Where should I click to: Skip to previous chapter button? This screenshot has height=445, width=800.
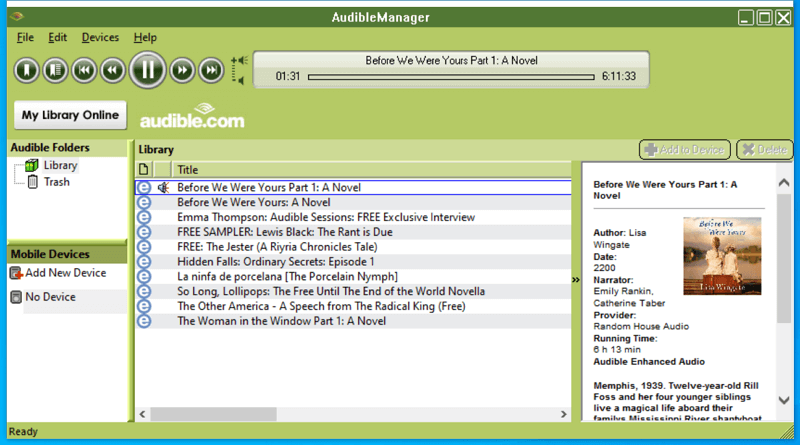click(x=84, y=70)
